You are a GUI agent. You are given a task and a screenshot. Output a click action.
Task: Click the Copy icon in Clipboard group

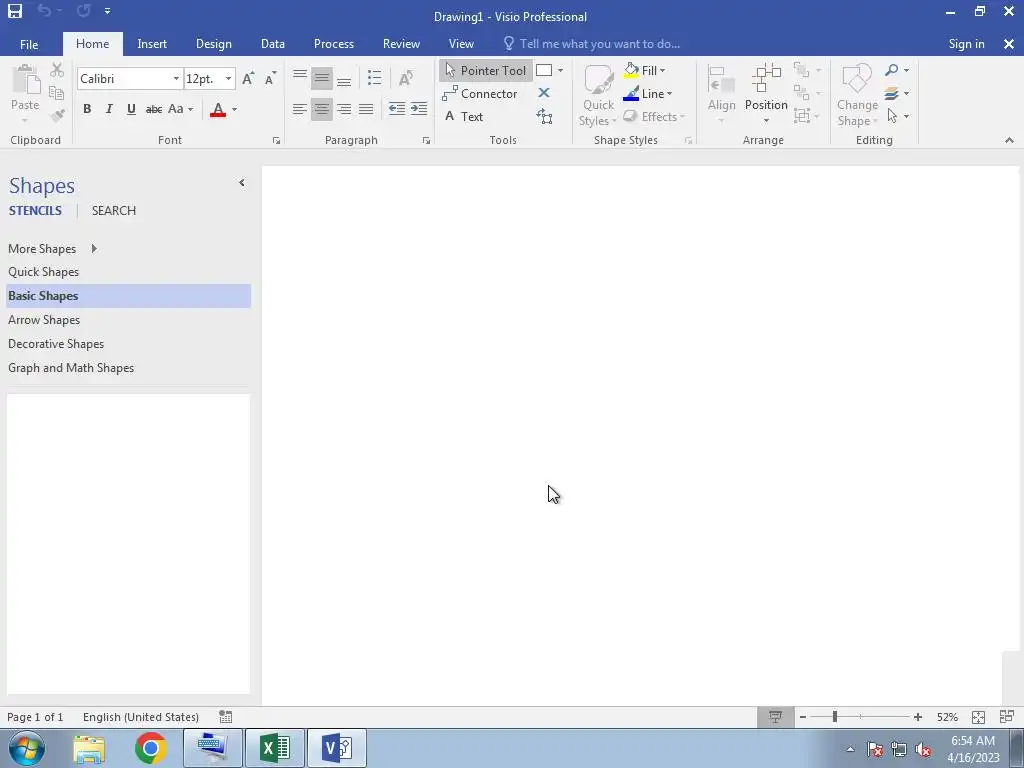pyautogui.click(x=57, y=93)
